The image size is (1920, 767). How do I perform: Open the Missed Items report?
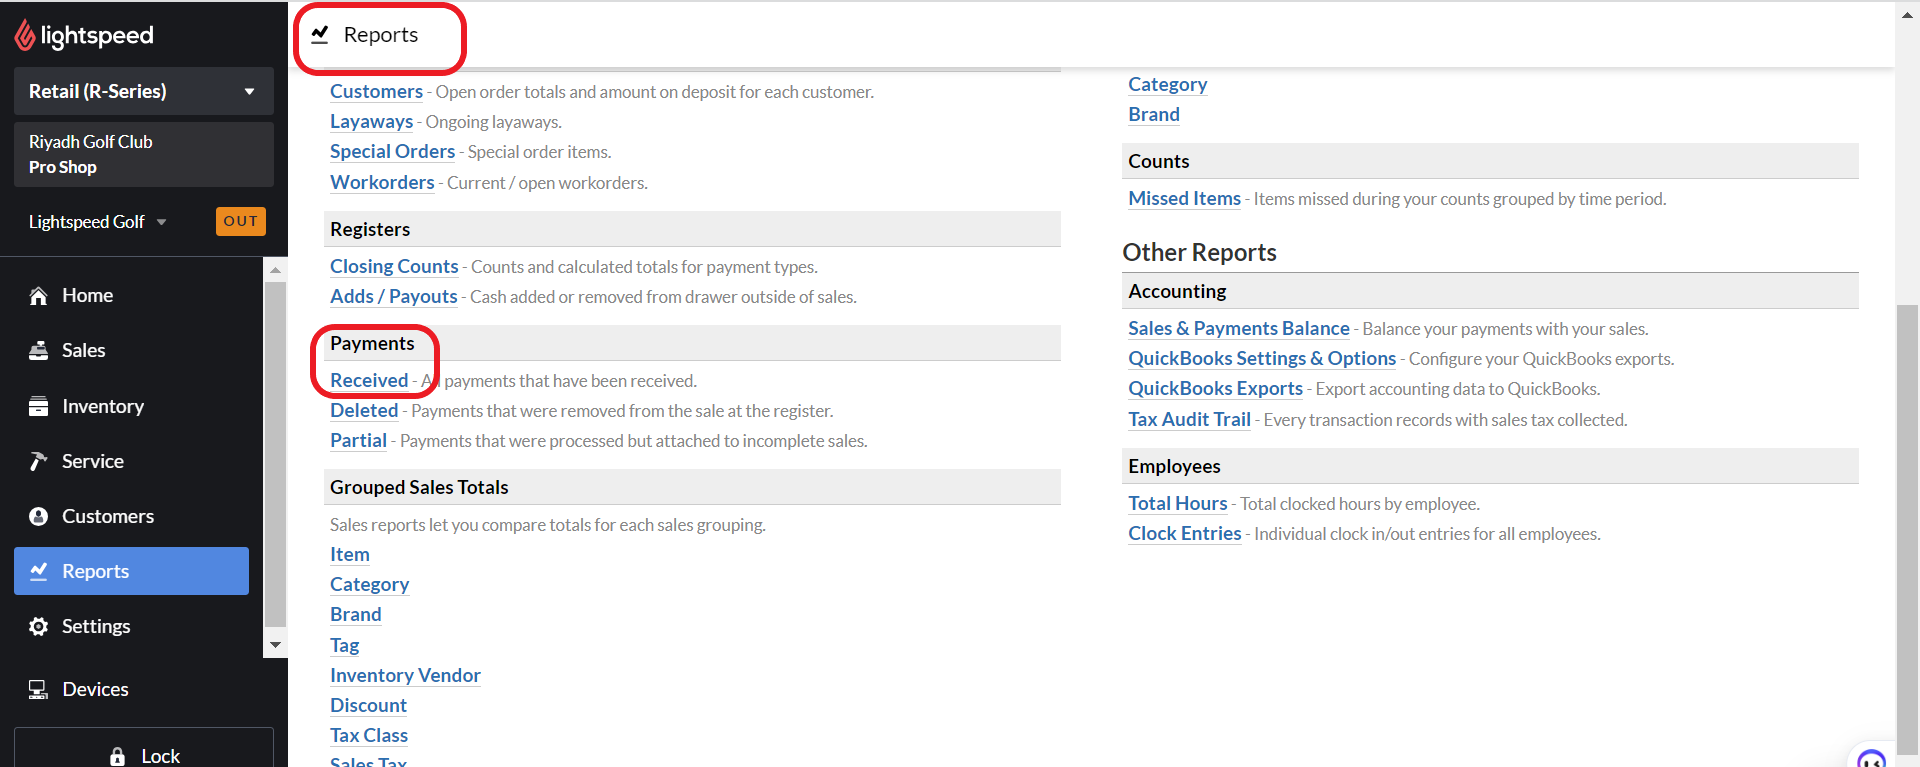click(1184, 198)
